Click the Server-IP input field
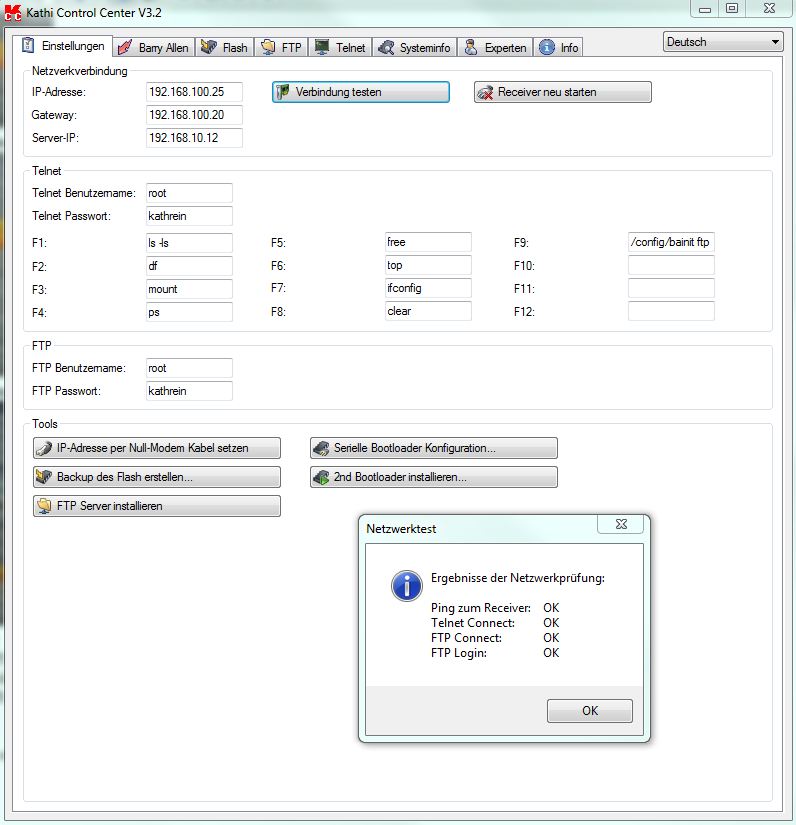The width and height of the screenshot is (796, 825). click(194, 138)
